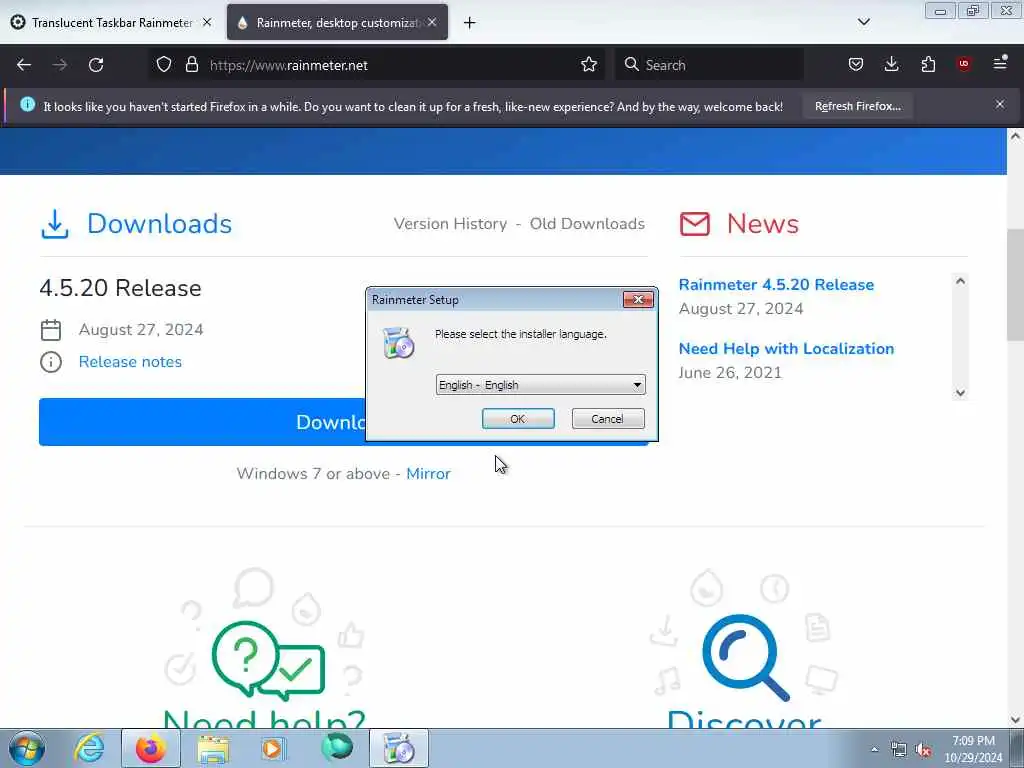List all tabs with the chevron
The width and height of the screenshot is (1024, 768).
(x=863, y=22)
